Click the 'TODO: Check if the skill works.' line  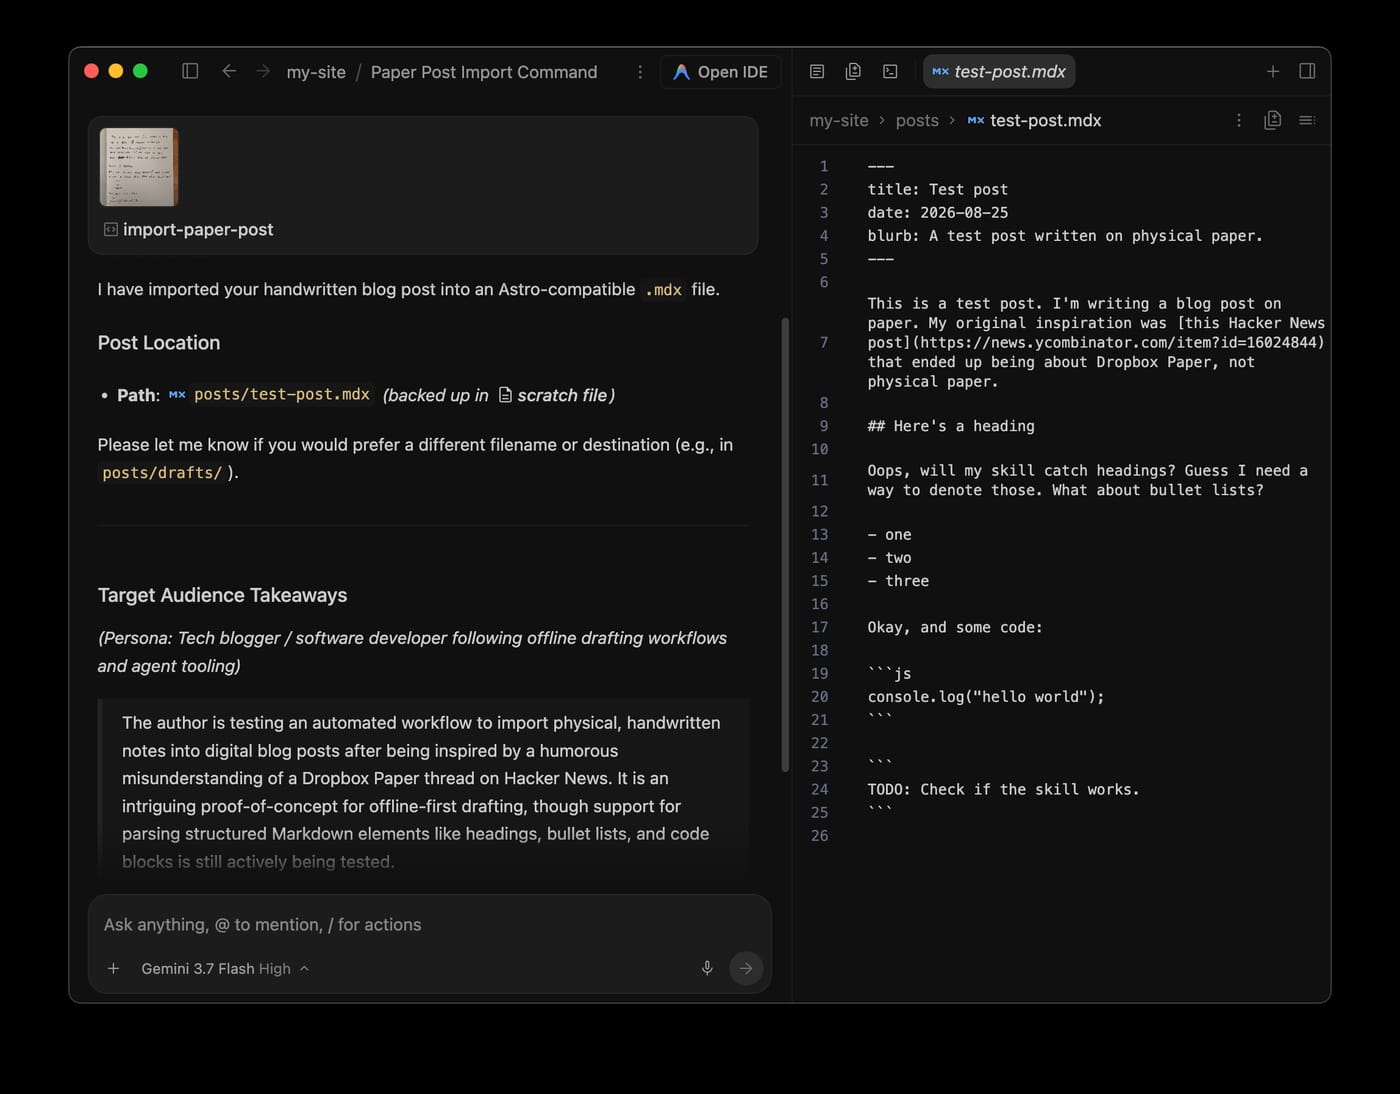point(1003,789)
